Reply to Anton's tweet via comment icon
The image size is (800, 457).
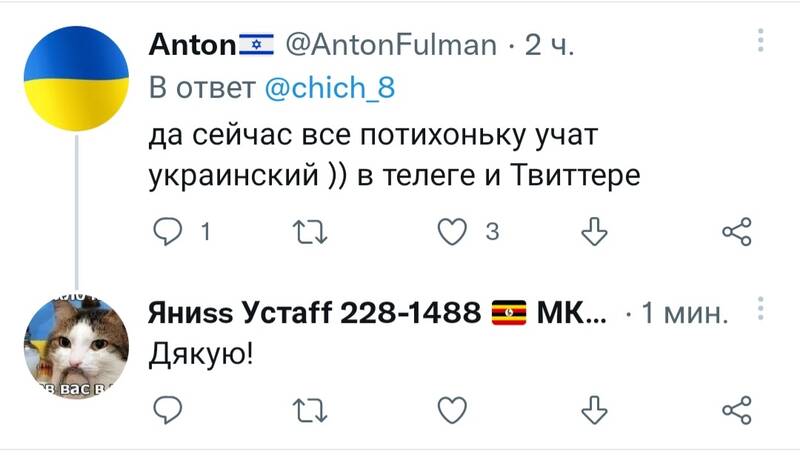click(x=167, y=232)
